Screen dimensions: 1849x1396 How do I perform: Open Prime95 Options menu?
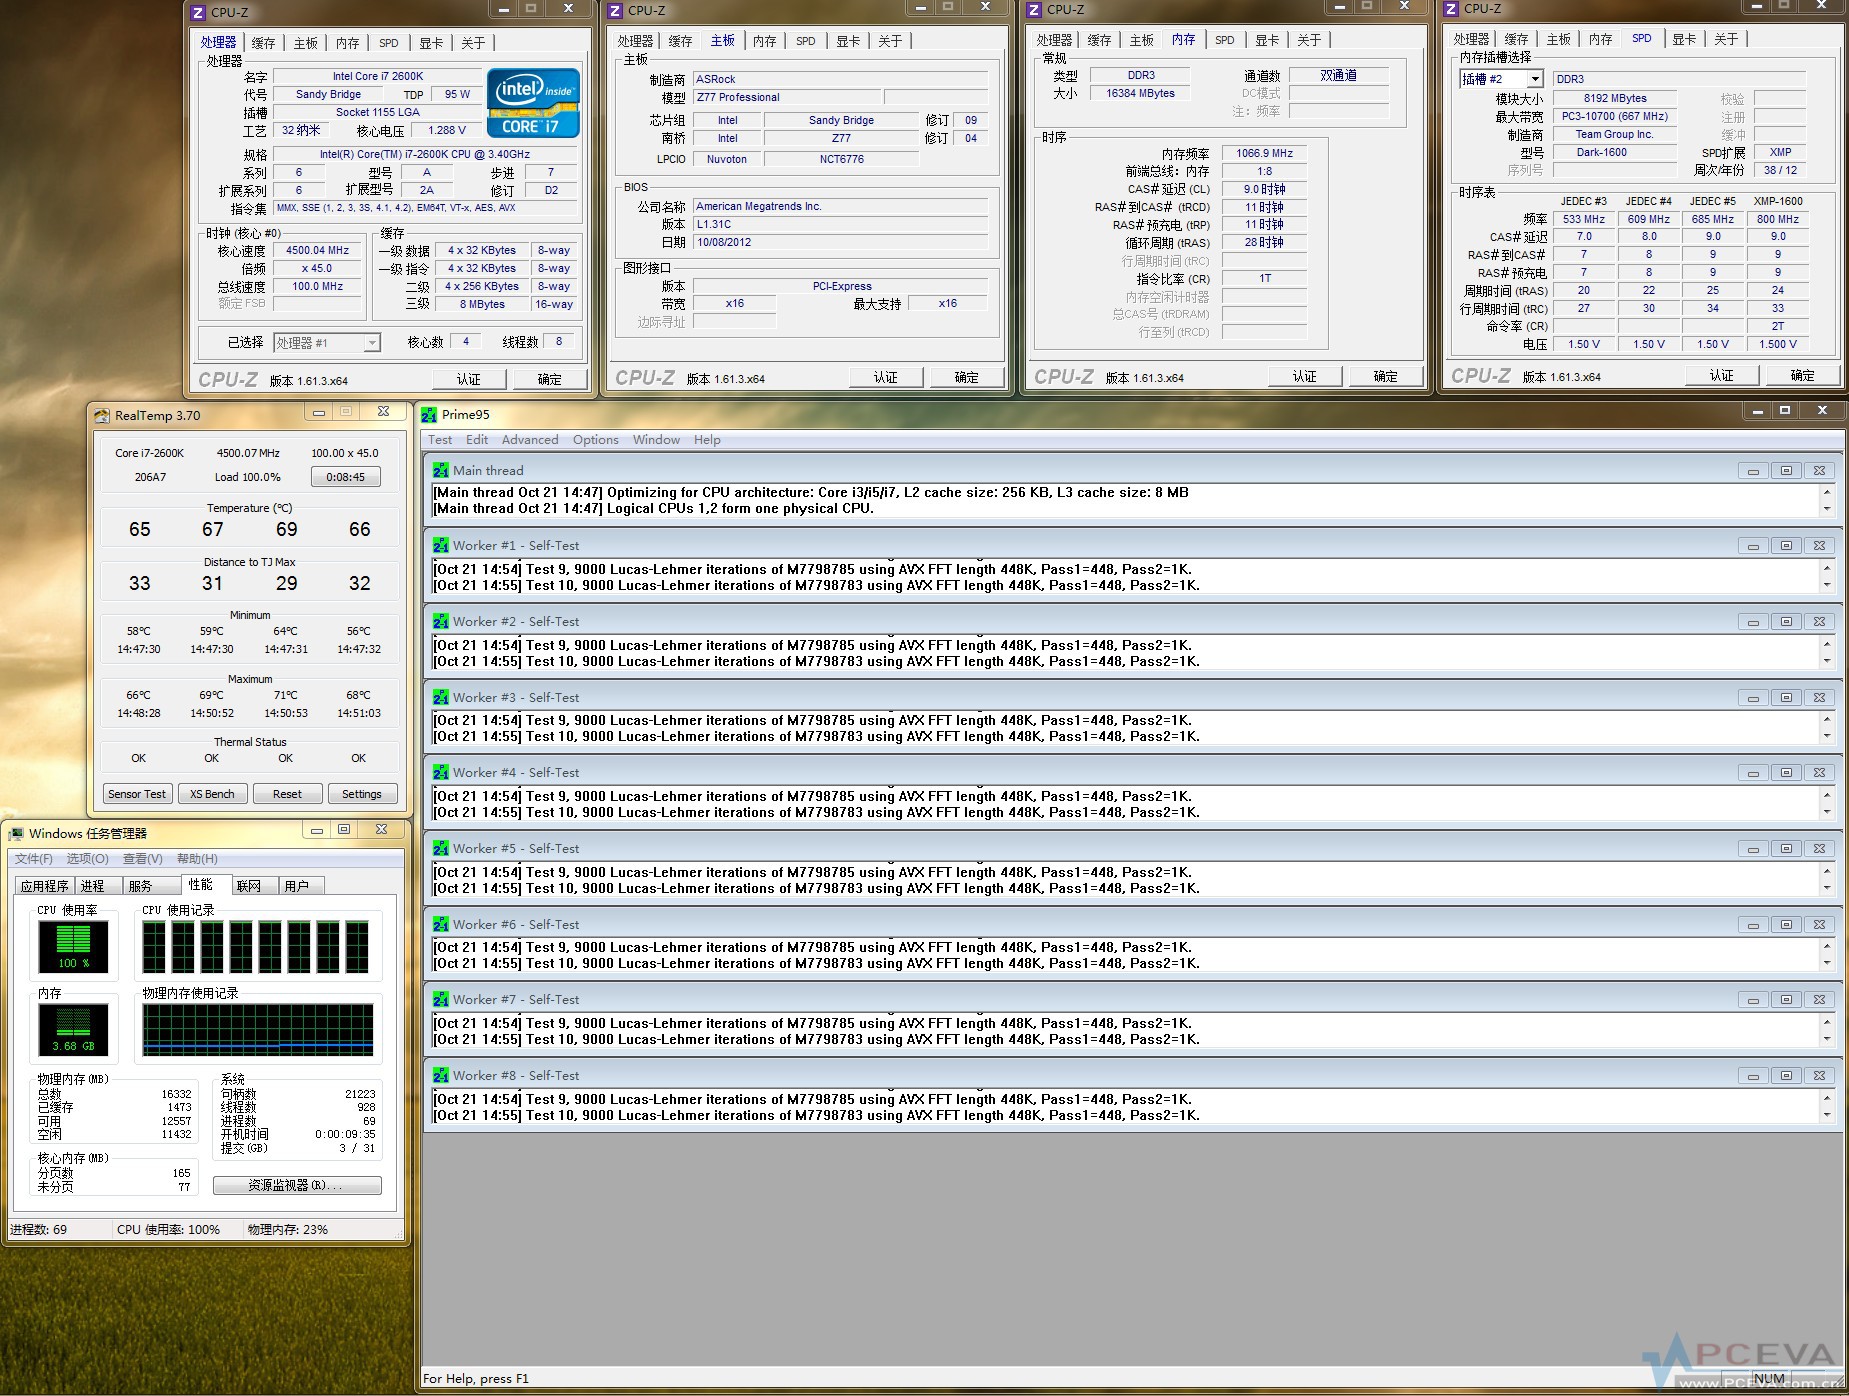tap(595, 440)
